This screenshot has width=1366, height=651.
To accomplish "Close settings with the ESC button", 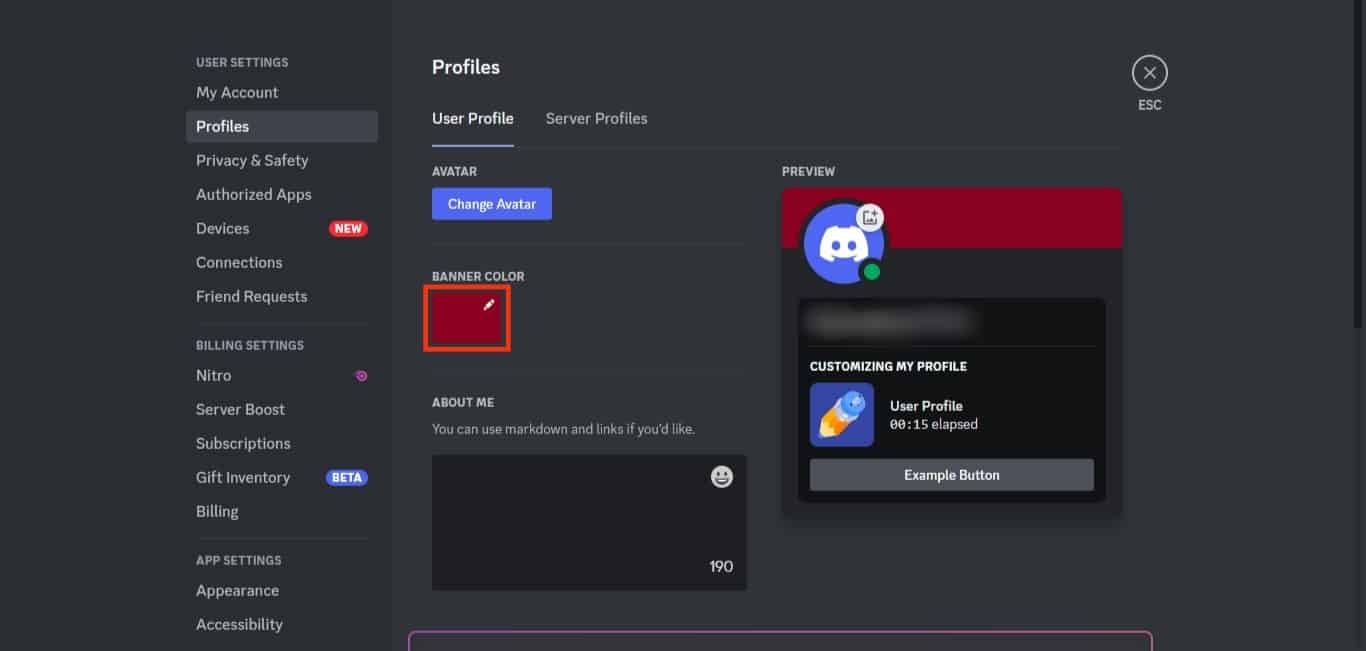I will 1149,72.
